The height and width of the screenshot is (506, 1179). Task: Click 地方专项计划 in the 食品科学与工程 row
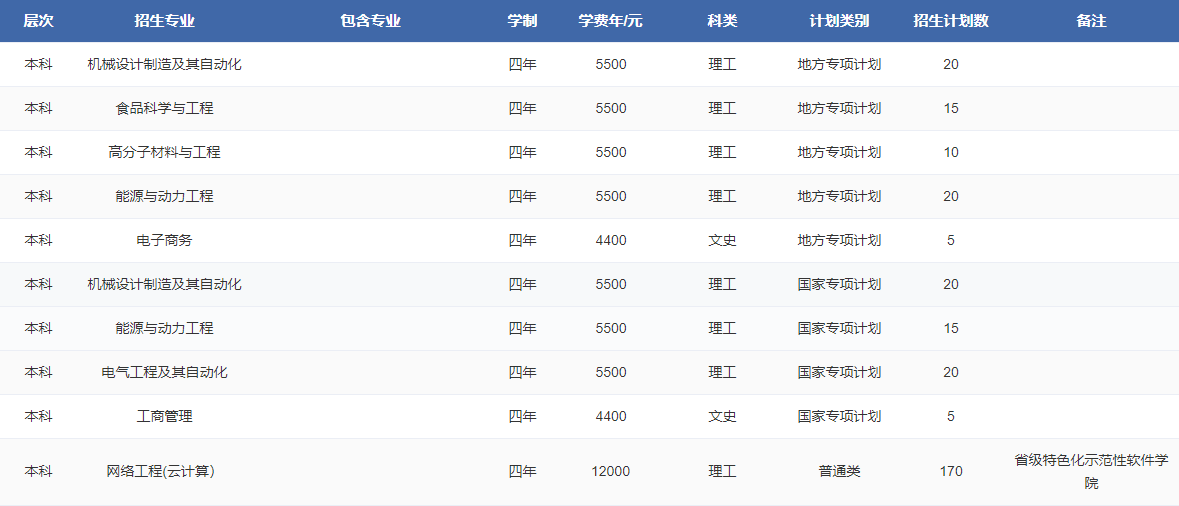(x=839, y=108)
